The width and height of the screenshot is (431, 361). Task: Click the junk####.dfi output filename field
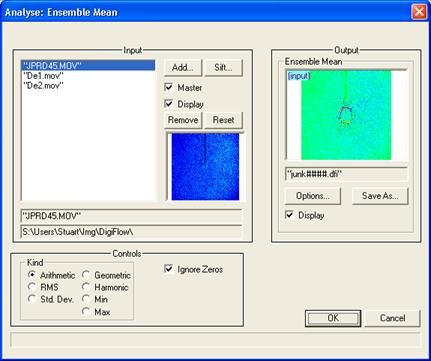pyautogui.click(x=346, y=174)
